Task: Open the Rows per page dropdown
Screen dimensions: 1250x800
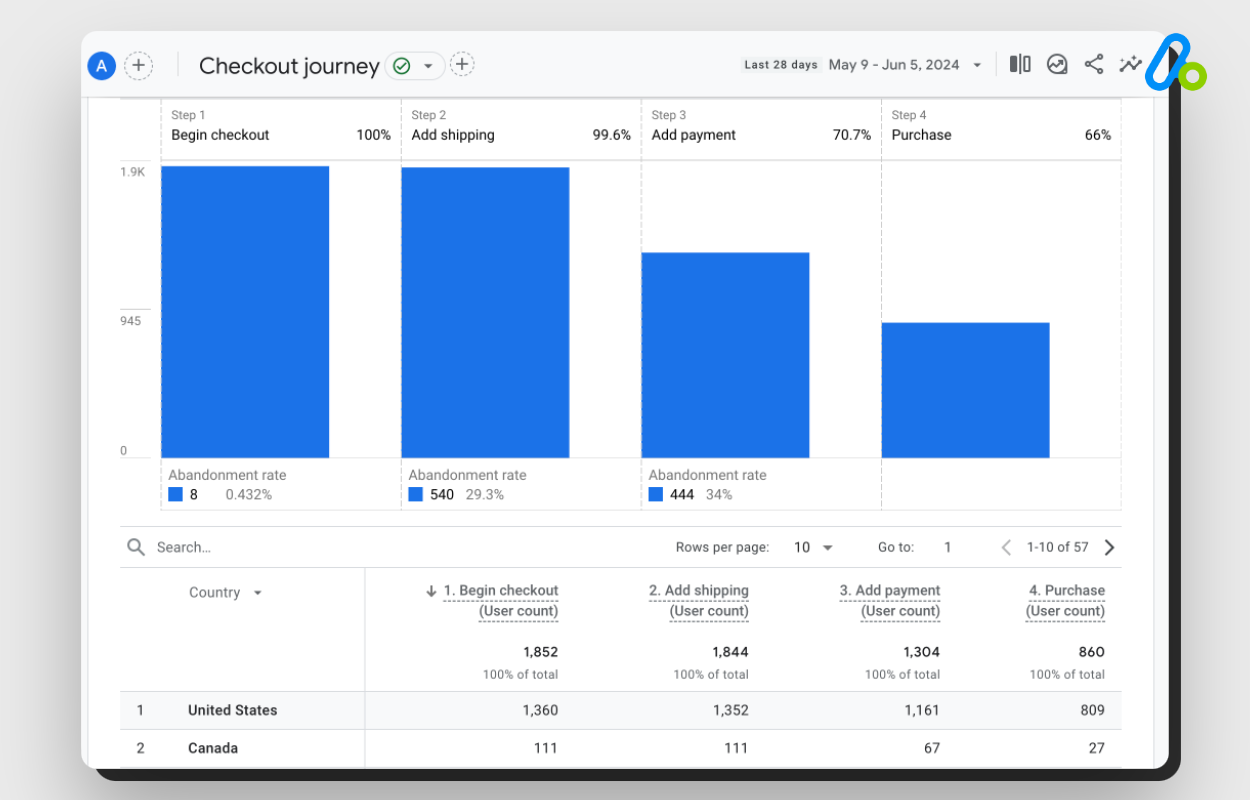Action: click(x=814, y=547)
